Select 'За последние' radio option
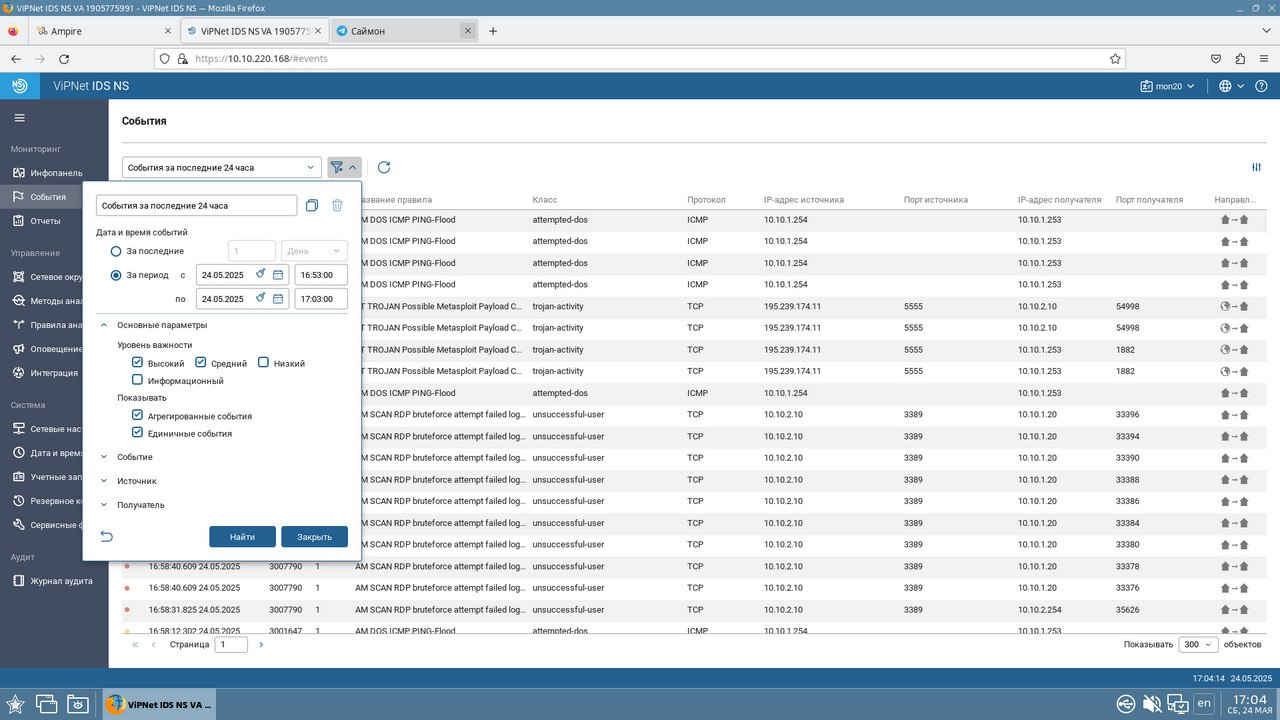This screenshot has height=720, width=1280. pyautogui.click(x=116, y=251)
